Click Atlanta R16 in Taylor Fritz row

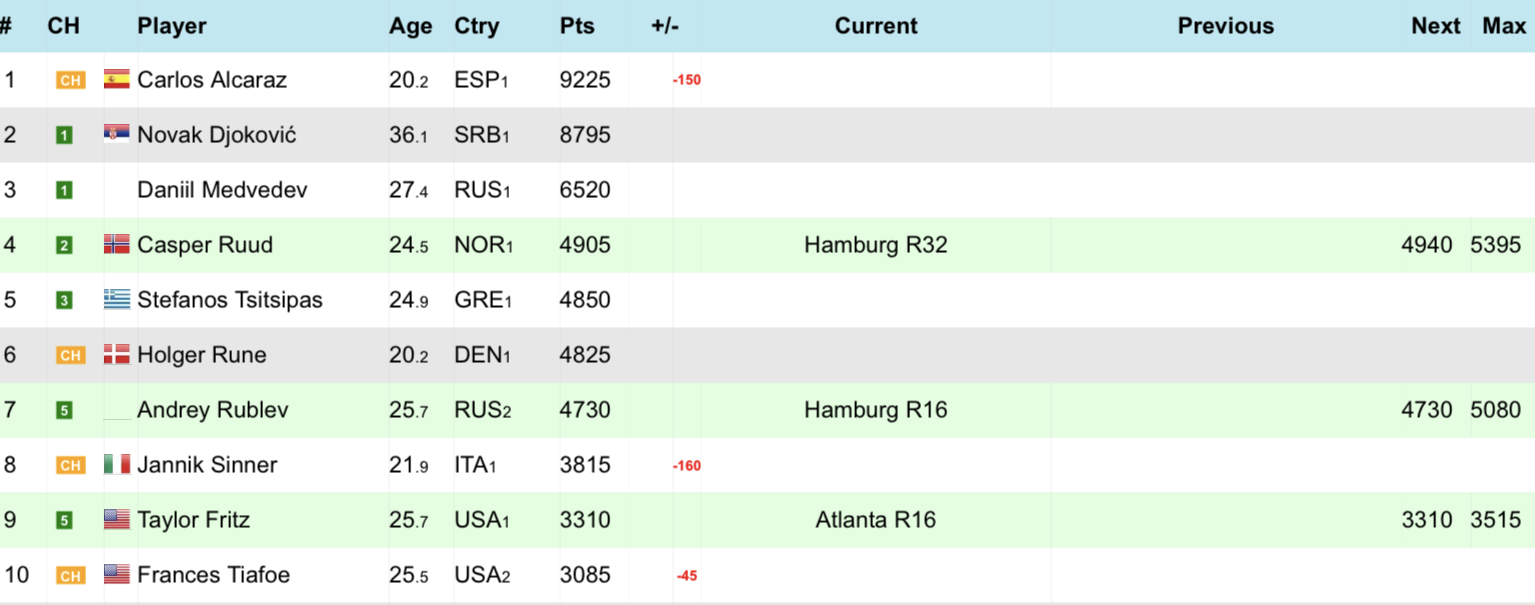[x=876, y=520]
